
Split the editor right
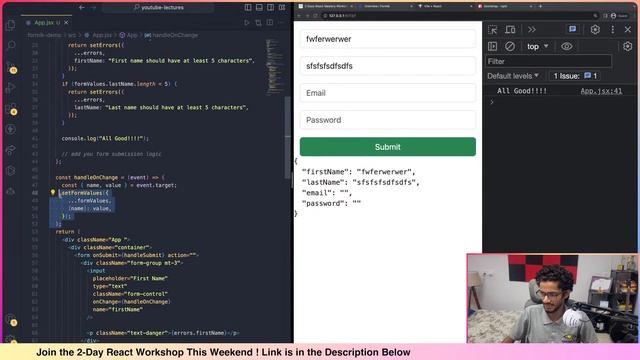pos(270,23)
